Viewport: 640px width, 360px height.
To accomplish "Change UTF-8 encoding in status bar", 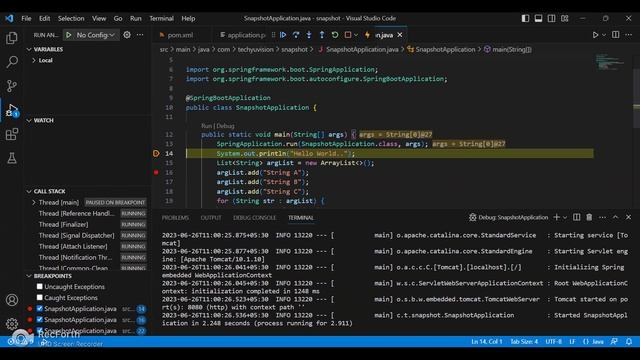I will (553, 342).
